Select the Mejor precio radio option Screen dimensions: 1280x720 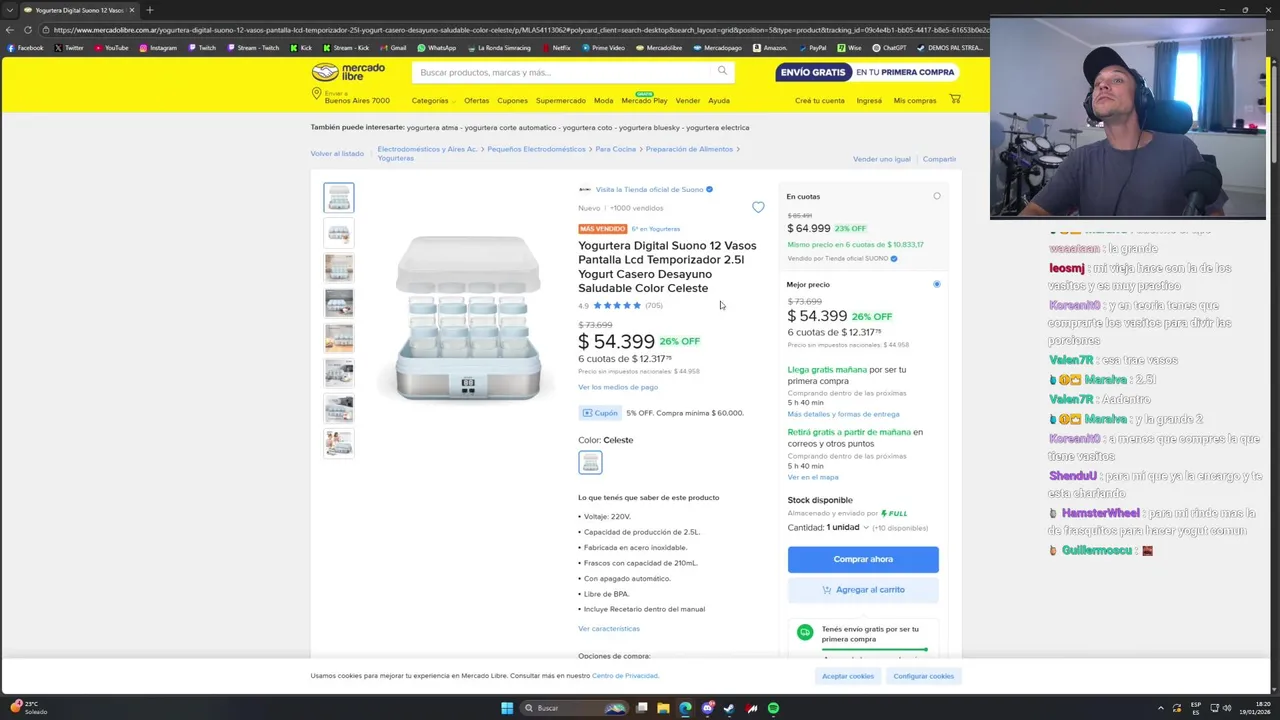pyautogui.click(x=937, y=284)
